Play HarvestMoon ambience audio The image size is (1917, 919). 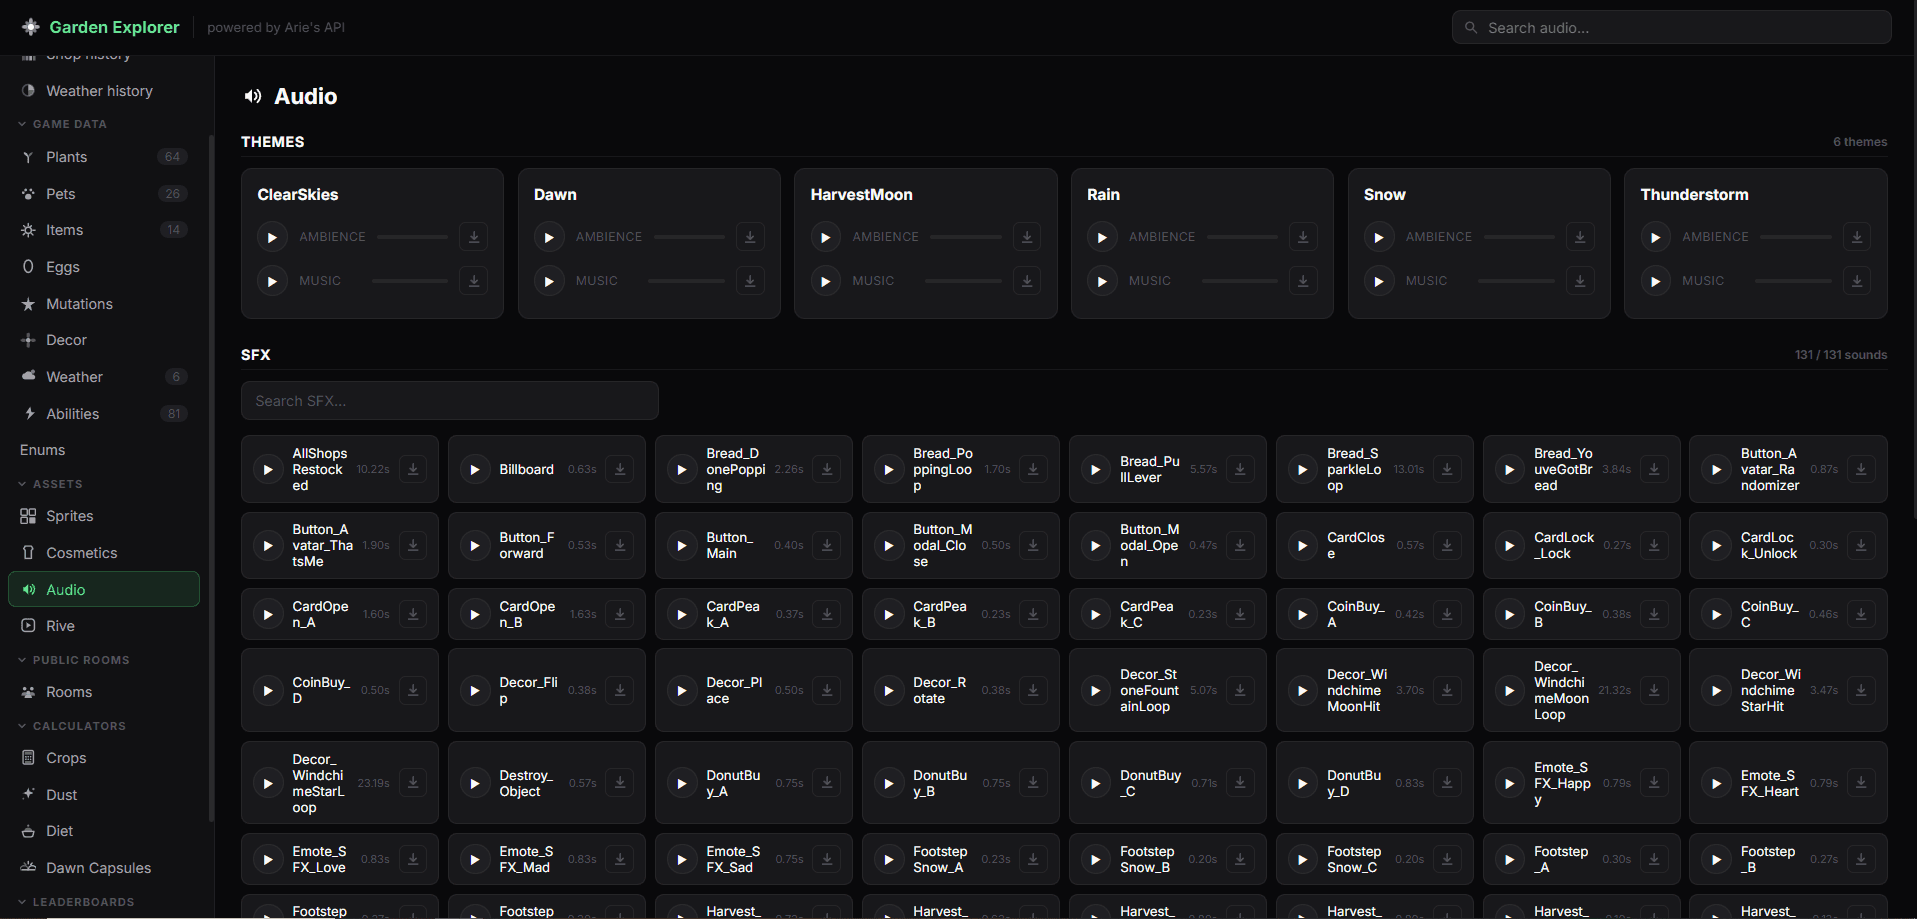click(825, 237)
